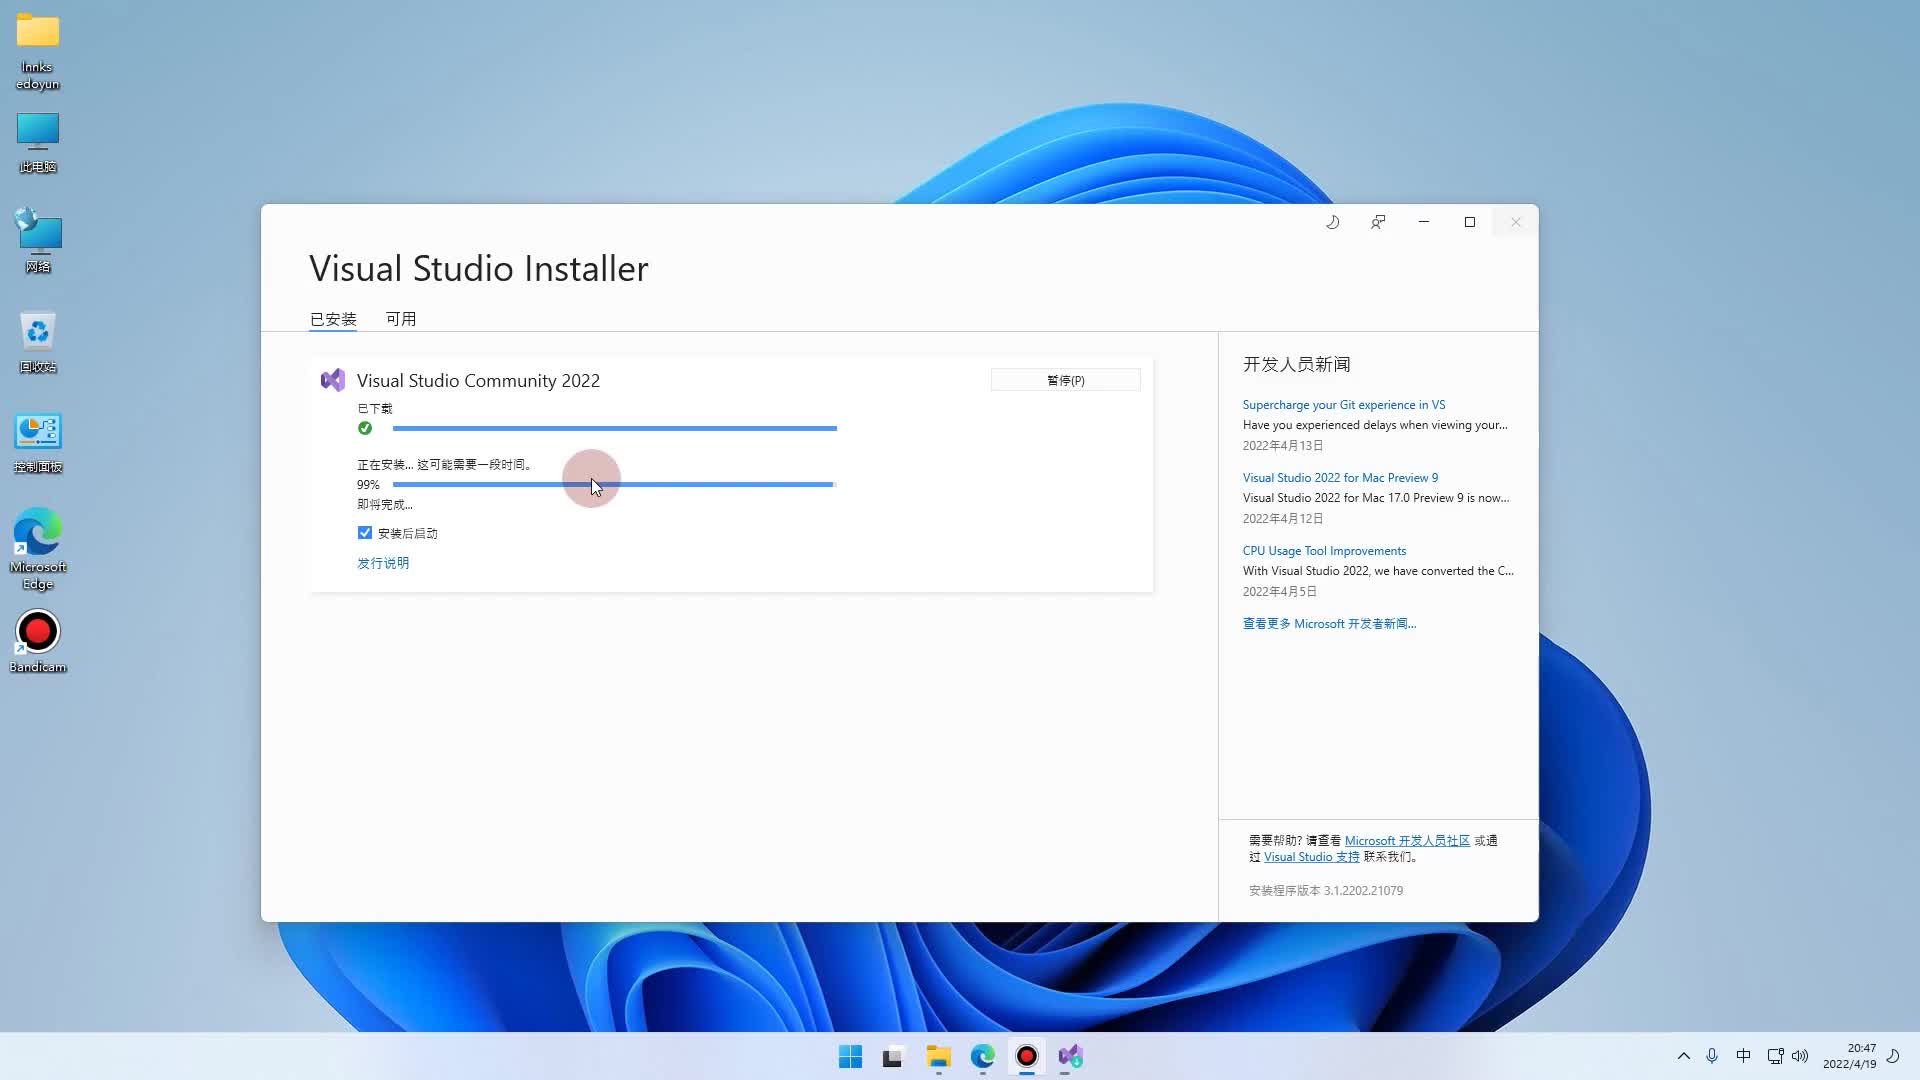The image size is (1920, 1080).
Task: Switch the 中 input method indicator
Action: pyautogui.click(x=1743, y=1056)
